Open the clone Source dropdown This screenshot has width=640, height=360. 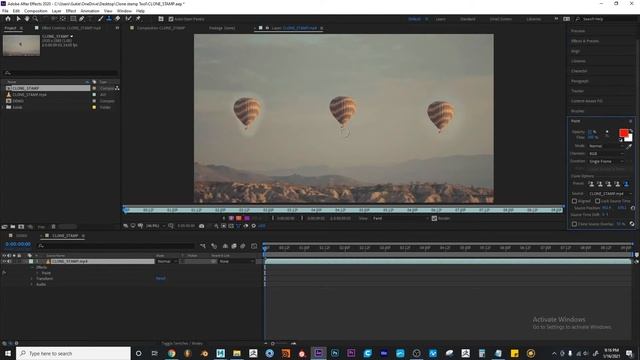[x=610, y=193]
